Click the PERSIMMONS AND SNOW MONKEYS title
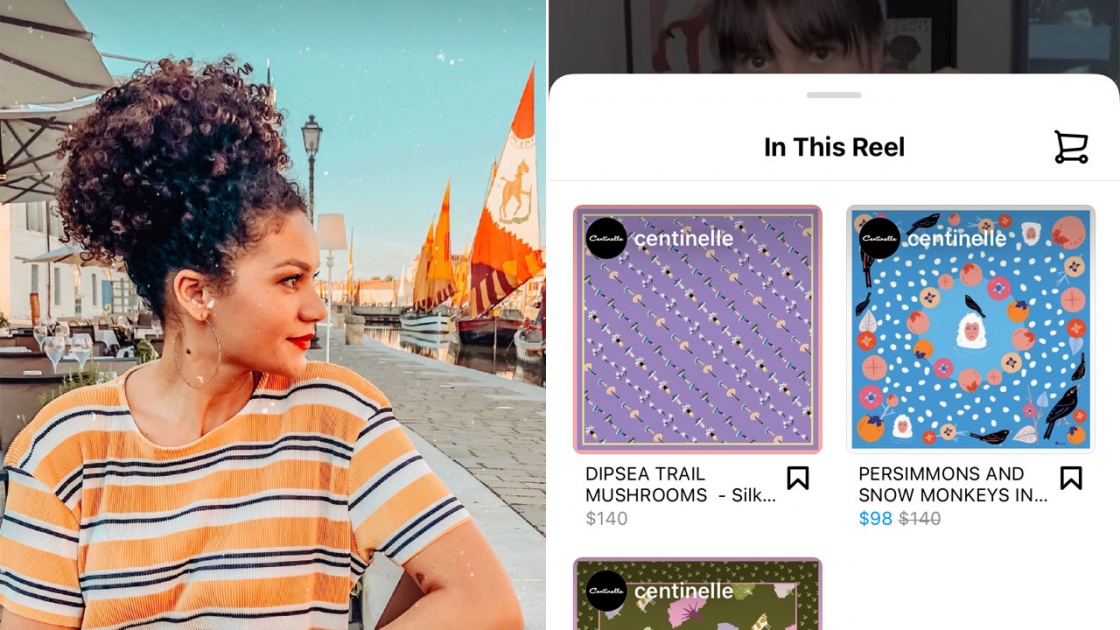1120x630 pixels. coord(953,484)
